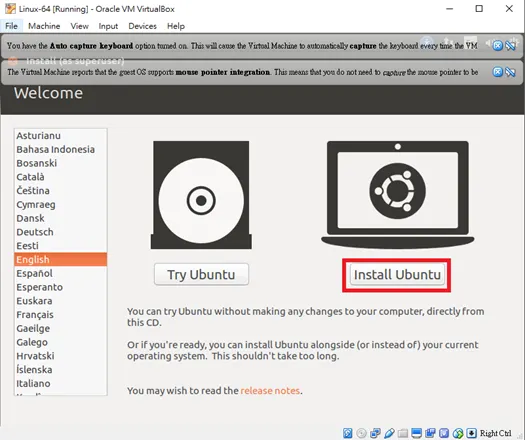525x440 pixels.
Task: Select Italiano in the language list
Action: point(61,383)
